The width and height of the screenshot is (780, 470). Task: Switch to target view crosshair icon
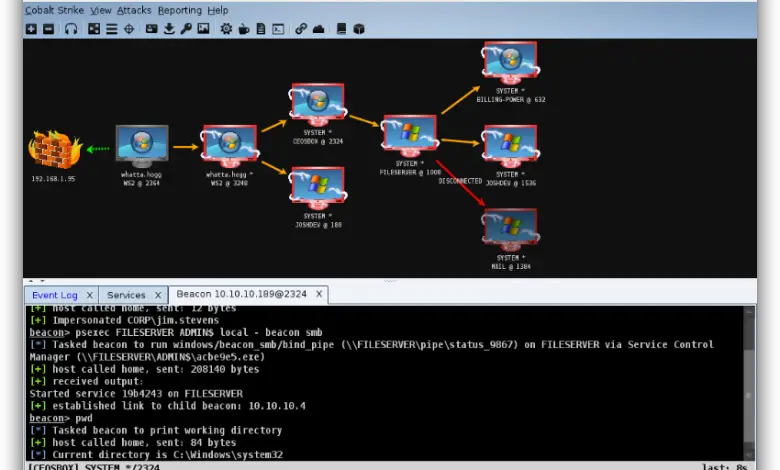click(x=129, y=29)
